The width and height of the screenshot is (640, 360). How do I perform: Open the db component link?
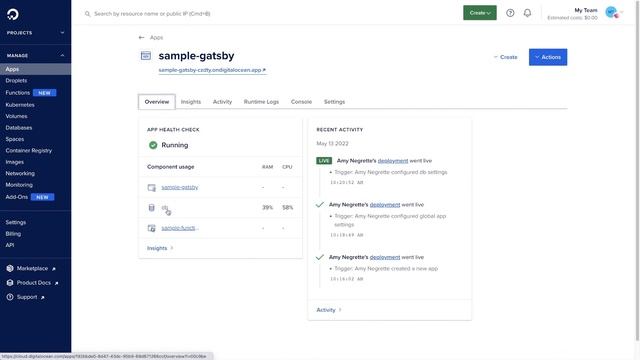164,208
